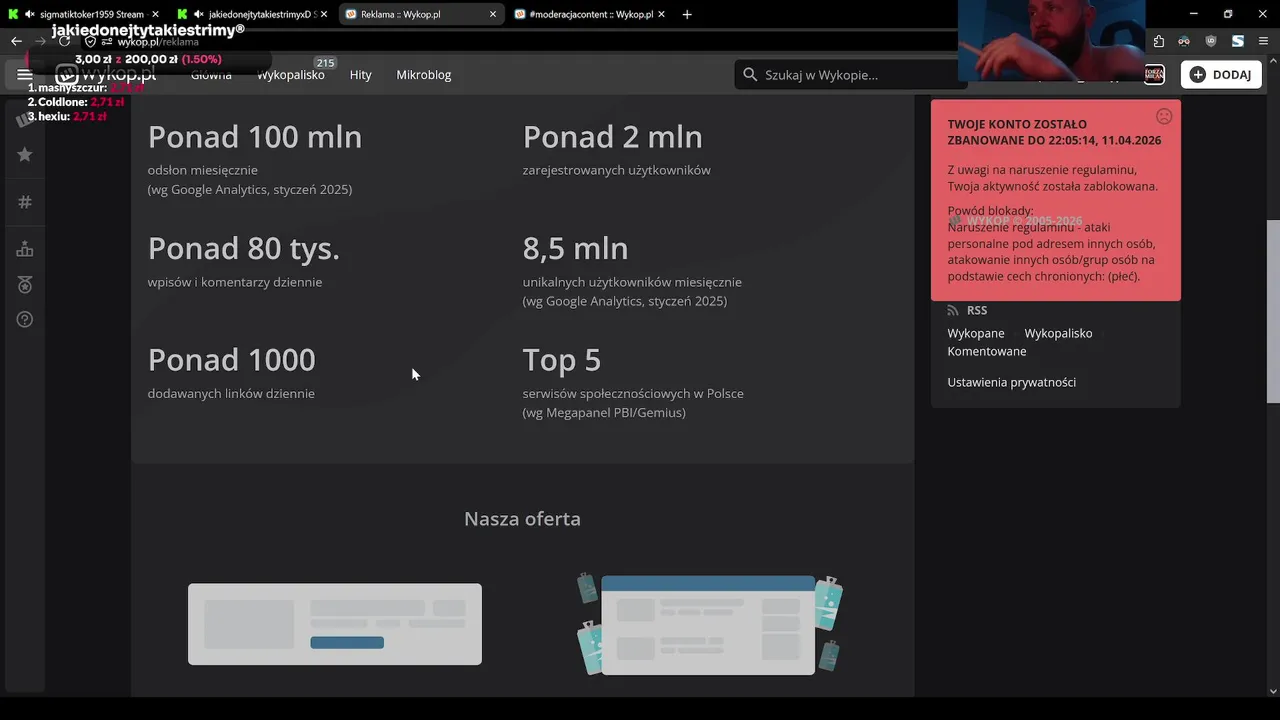
Task: Switch to jakiedonejtytakiestrimyxD tab
Action: click(x=253, y=15)
